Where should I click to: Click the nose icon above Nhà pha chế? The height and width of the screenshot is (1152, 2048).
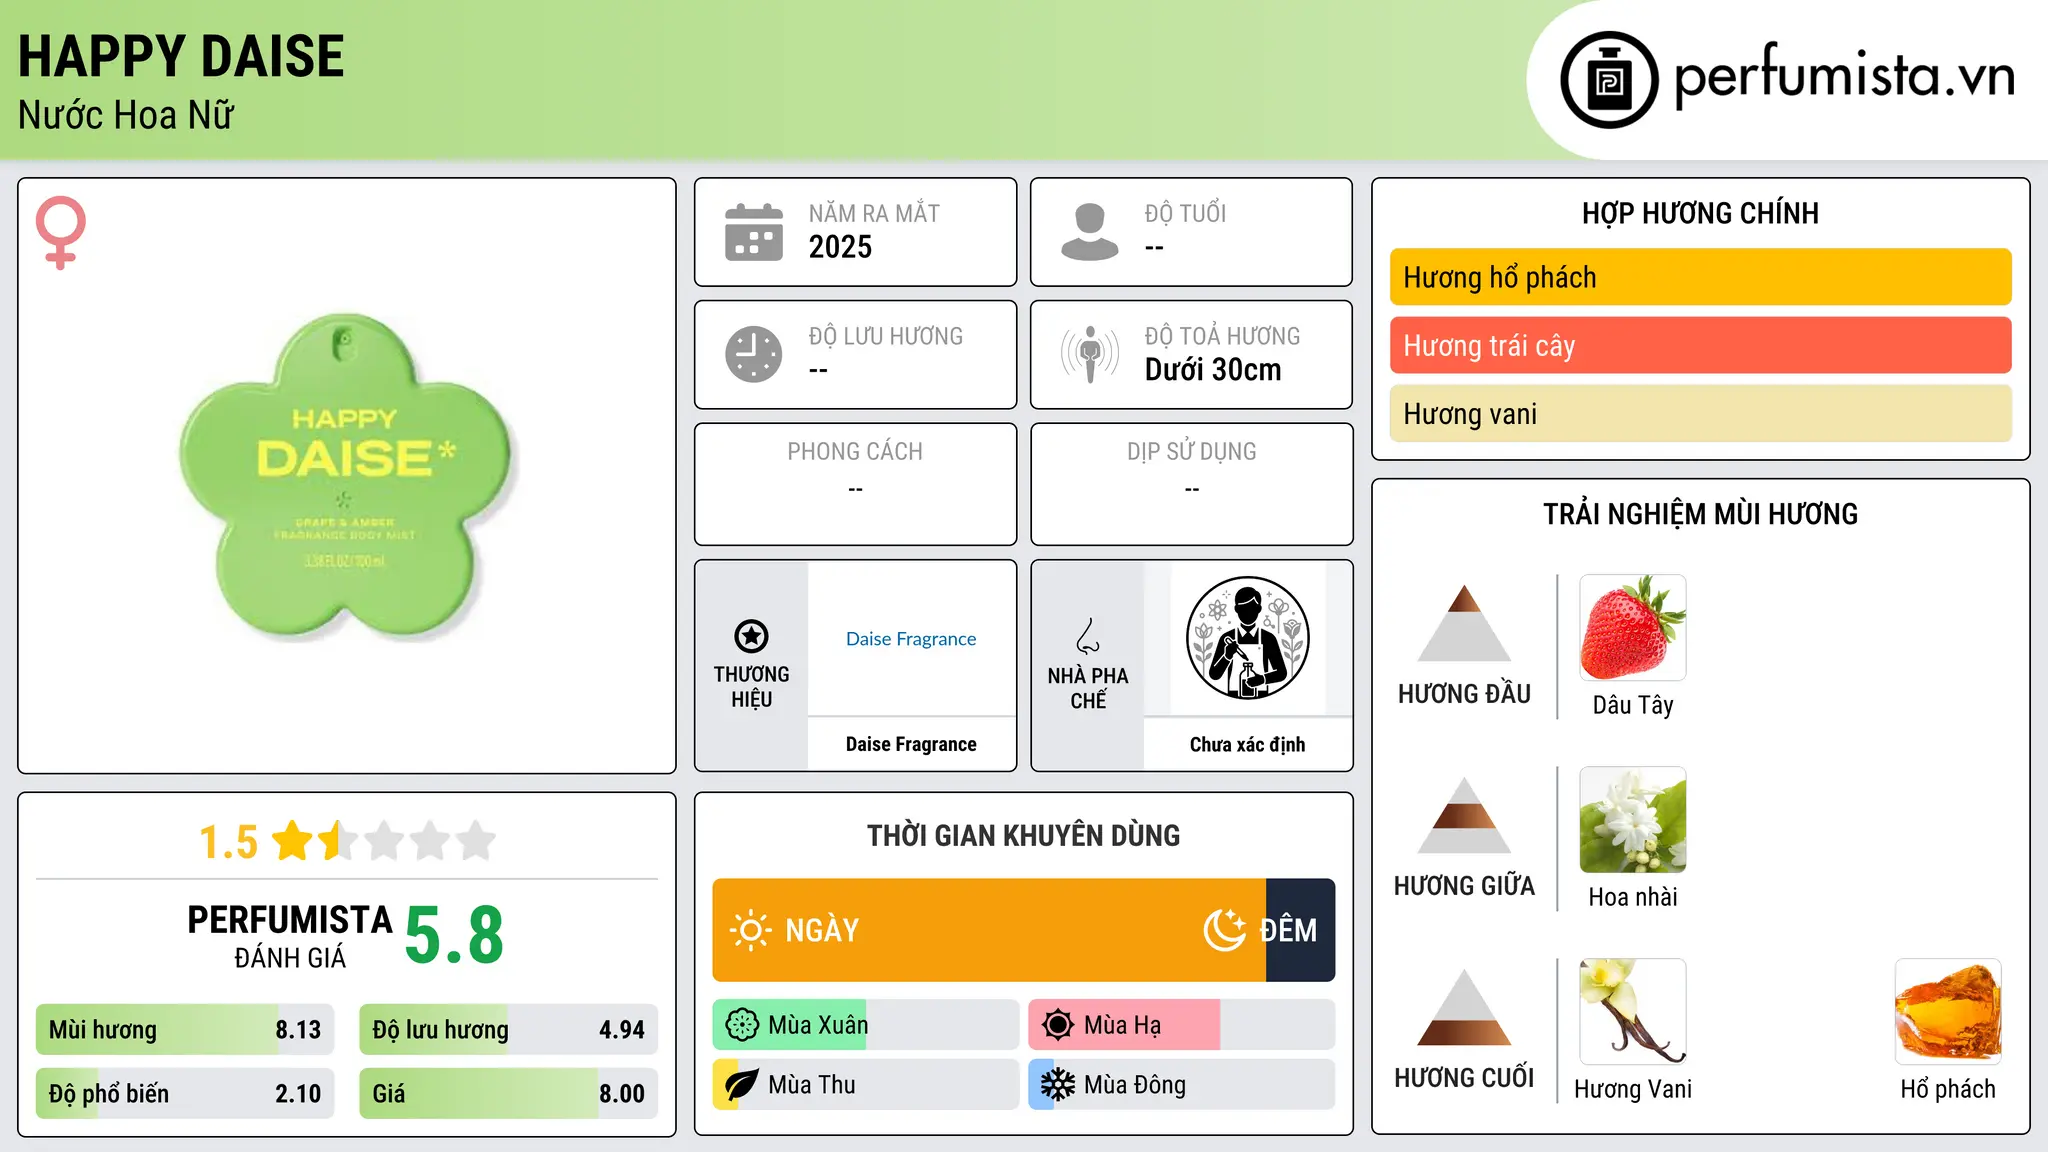coord(1088,636)
